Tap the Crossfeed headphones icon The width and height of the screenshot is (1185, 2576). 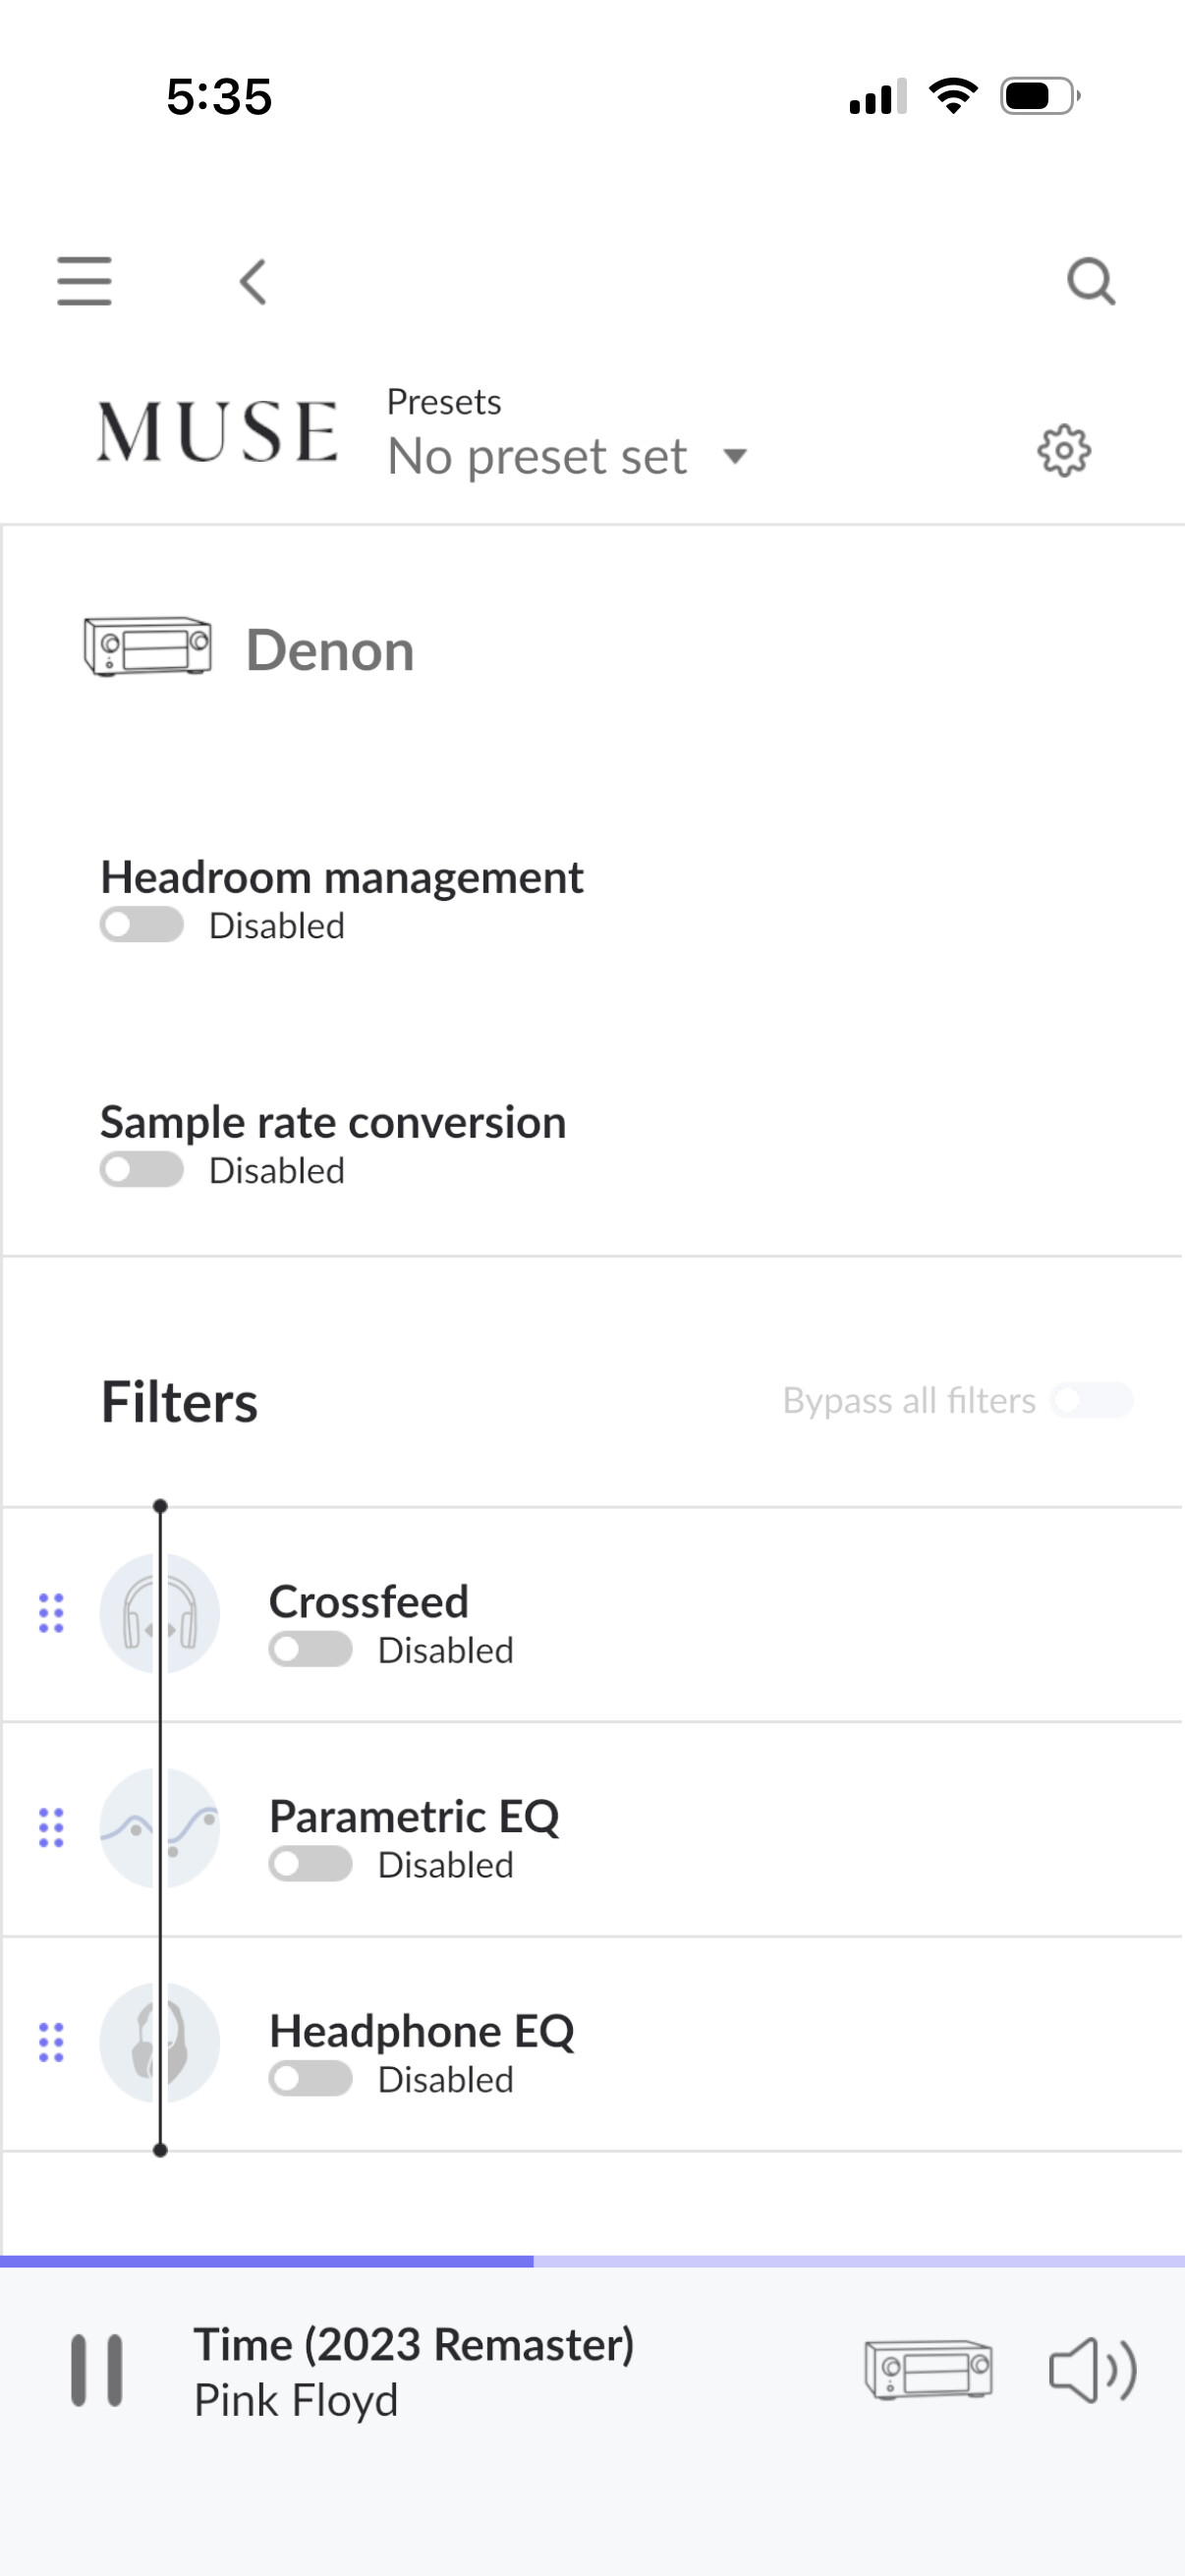(159, 1613)
